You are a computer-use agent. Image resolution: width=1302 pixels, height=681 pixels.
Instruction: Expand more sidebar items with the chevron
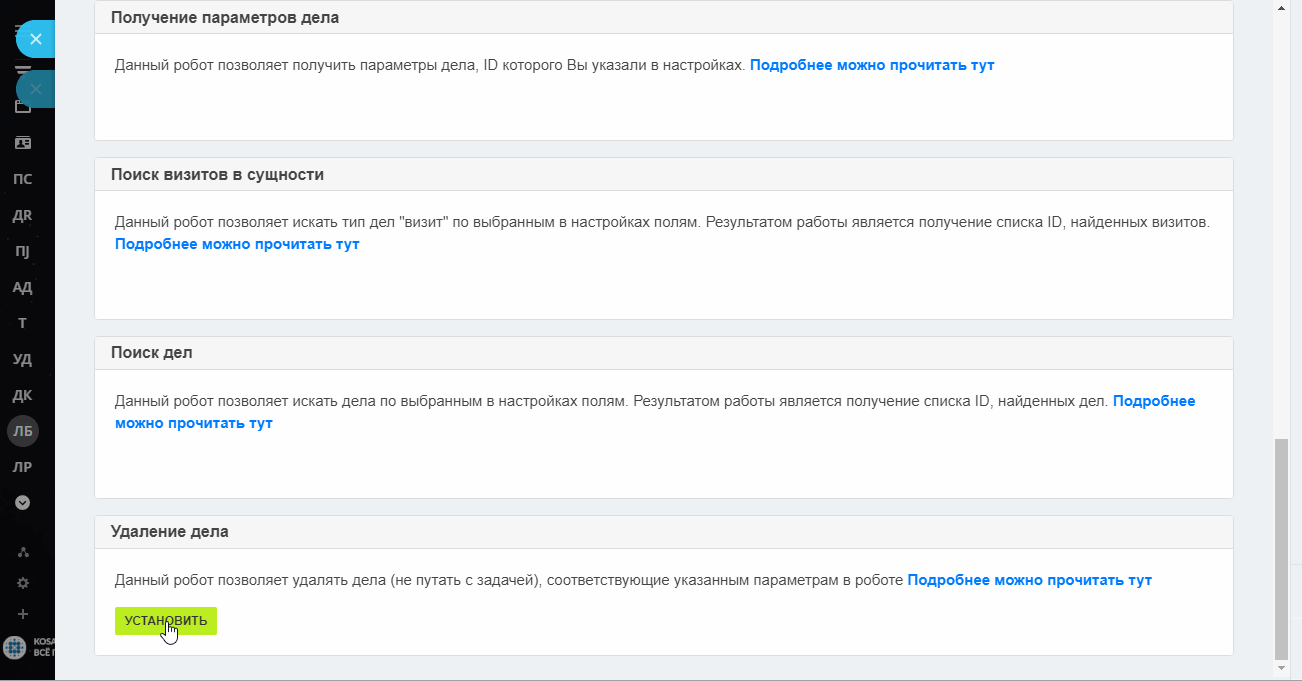22,503
